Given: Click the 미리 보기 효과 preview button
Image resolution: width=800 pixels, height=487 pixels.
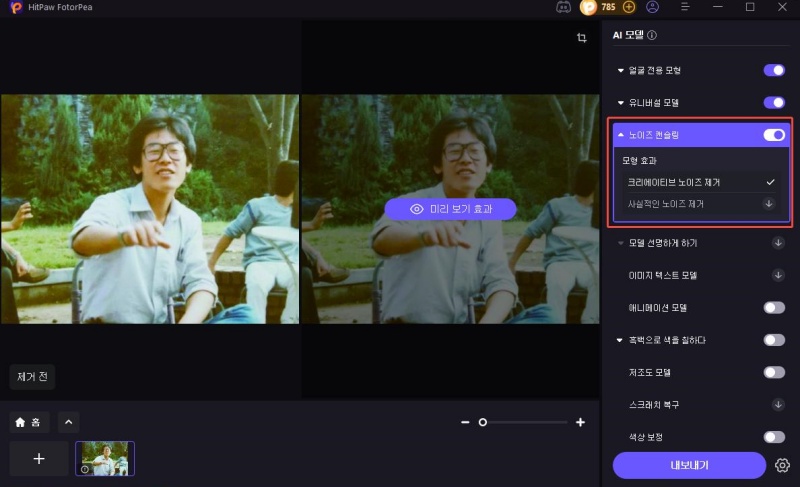Looking at the screenshot, I should [451, 209].
